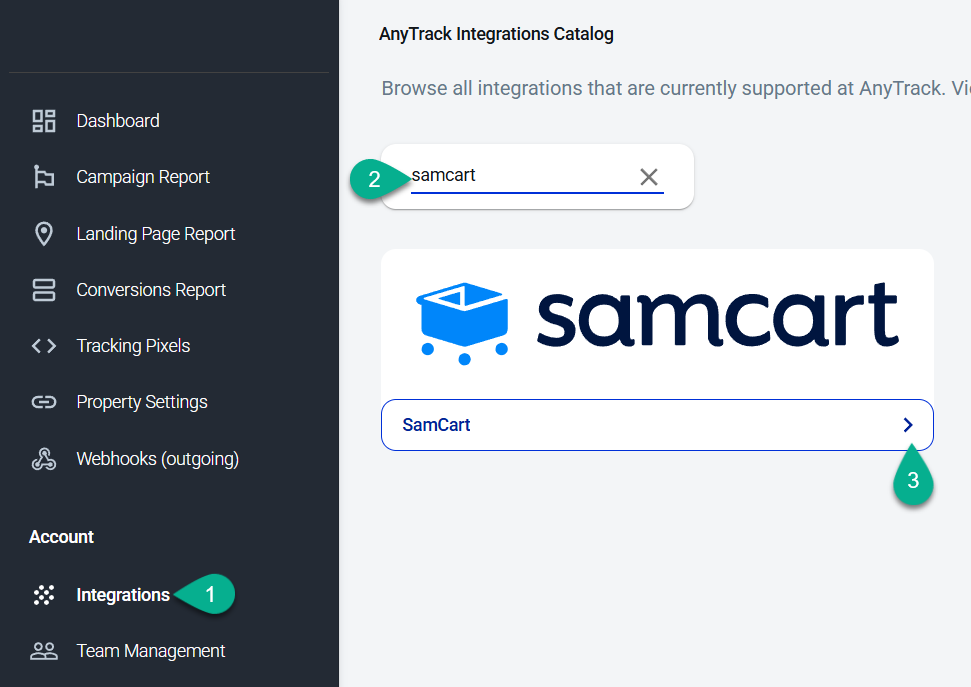Viewport: 971px width, 687px height.
Task: Select Tracking Pixels in the sidebar
Action: 133,346
